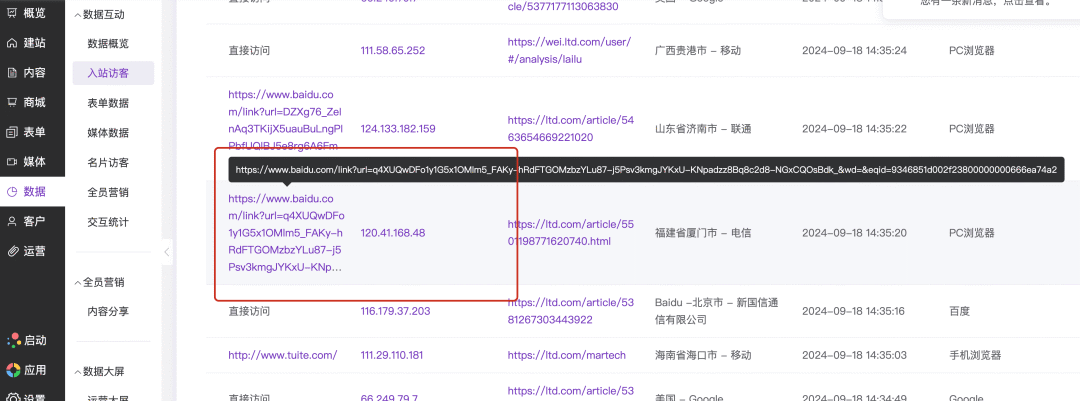Click timestamp 2024-09-18 14:35:16
The height and width of the screenshot is (401, 1080).
click(853, 311)
